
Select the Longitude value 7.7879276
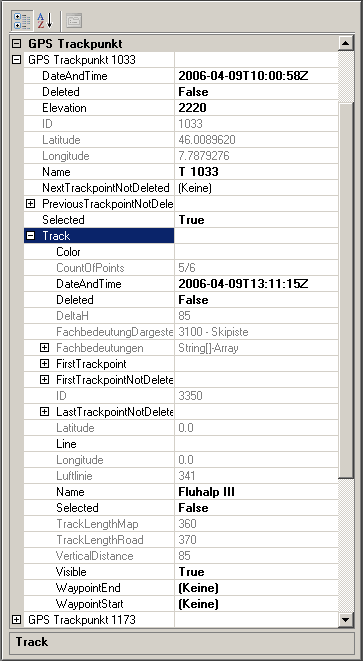tap(204, 156)
